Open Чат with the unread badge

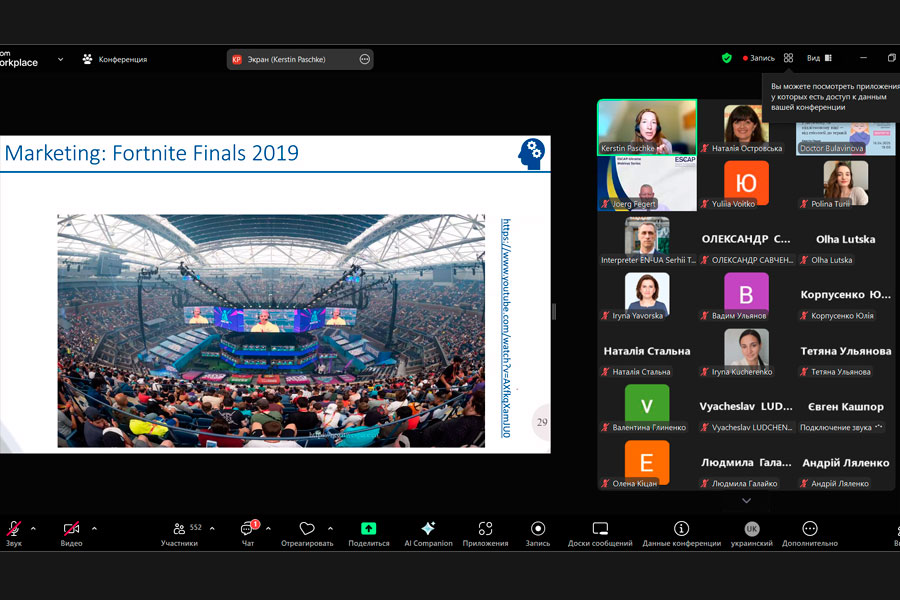click(x=248, y=533)
